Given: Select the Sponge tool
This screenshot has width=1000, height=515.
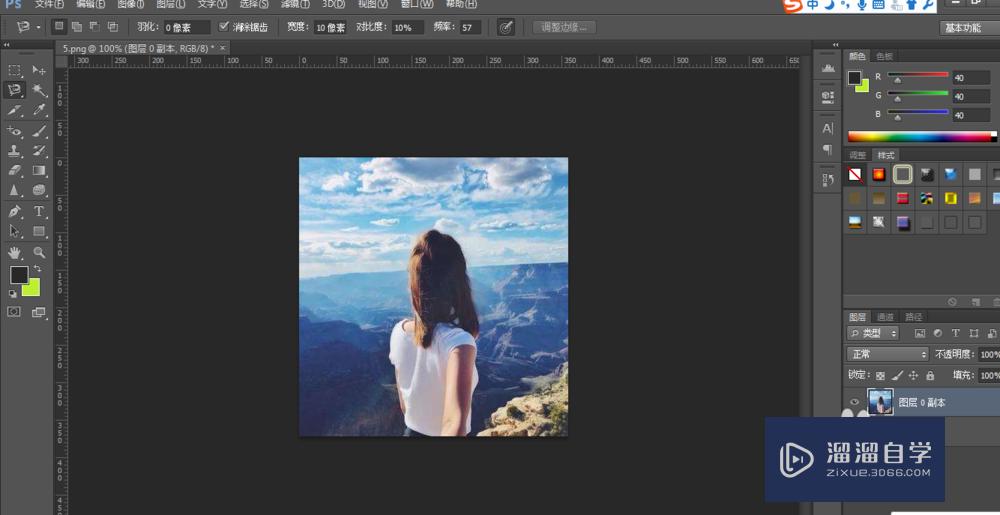Looking at the screenshot, I should pos(39,190).
